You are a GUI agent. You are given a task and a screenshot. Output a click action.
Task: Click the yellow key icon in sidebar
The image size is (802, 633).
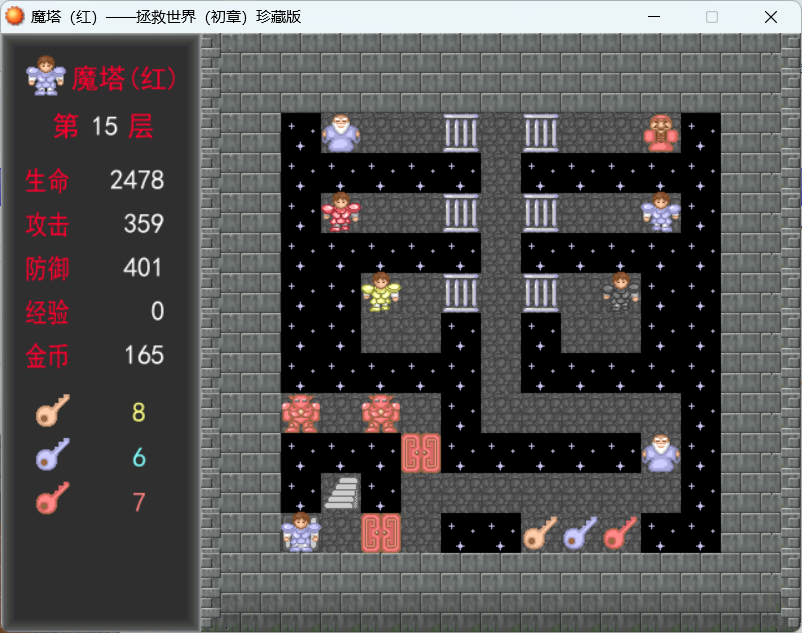53,411
